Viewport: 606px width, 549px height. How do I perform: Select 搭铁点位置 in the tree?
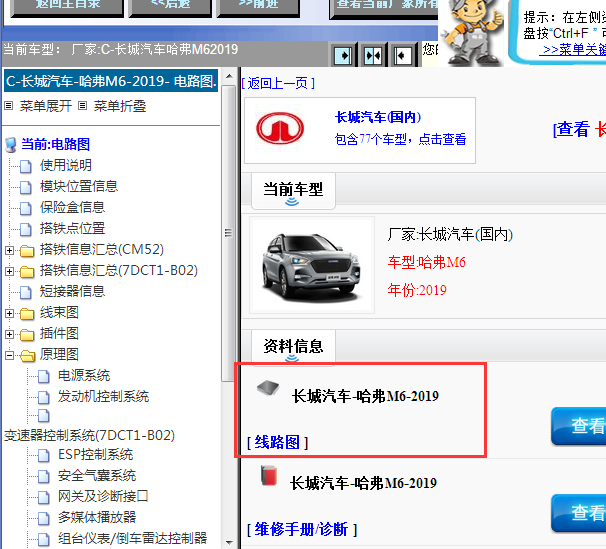click(72, 228)
